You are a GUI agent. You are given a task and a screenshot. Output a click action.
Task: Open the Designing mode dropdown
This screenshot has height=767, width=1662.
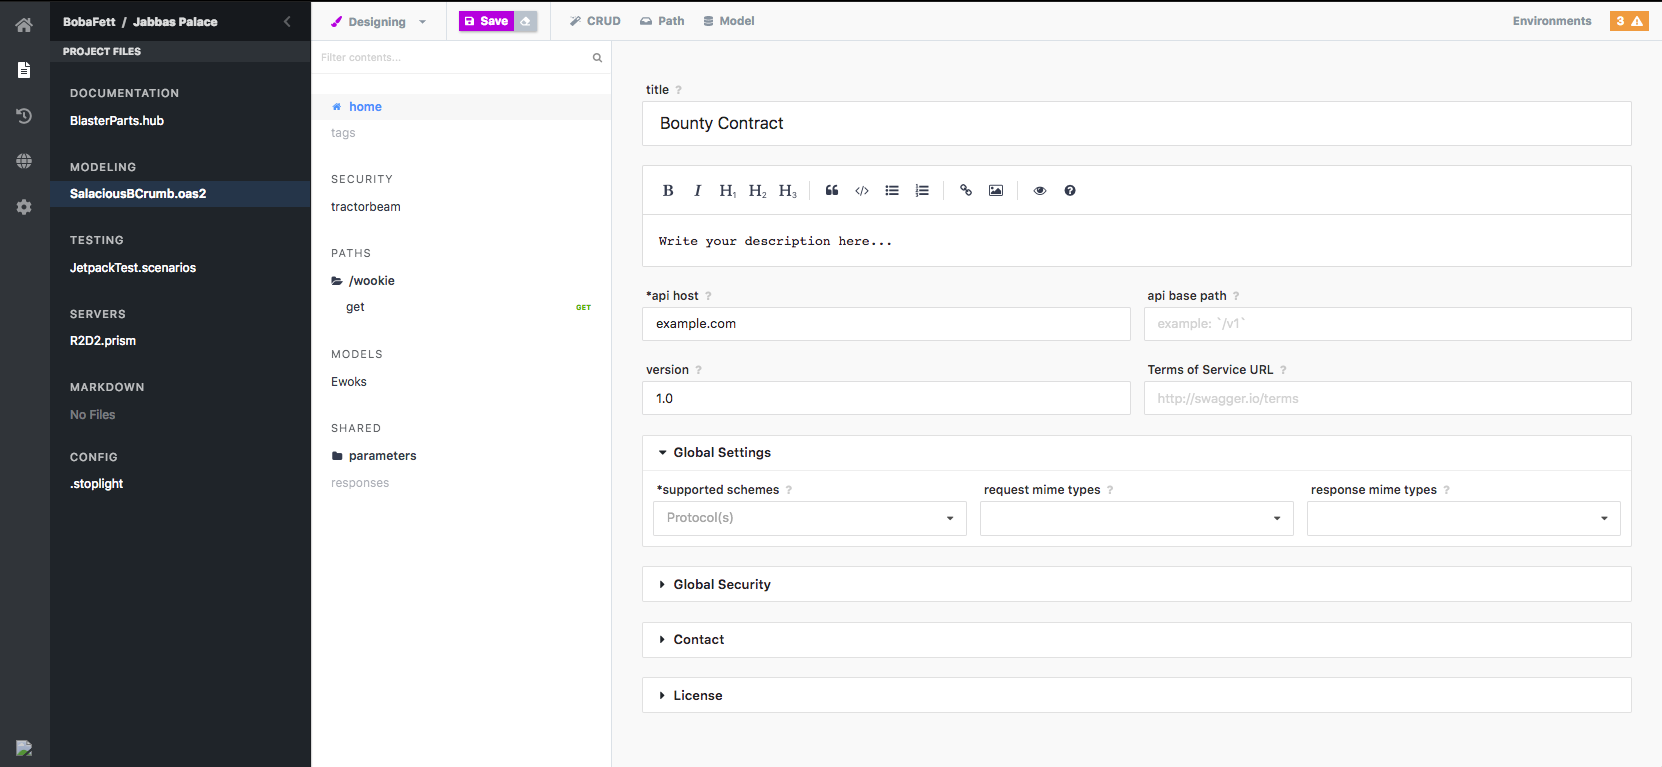[x=379, y=21]
